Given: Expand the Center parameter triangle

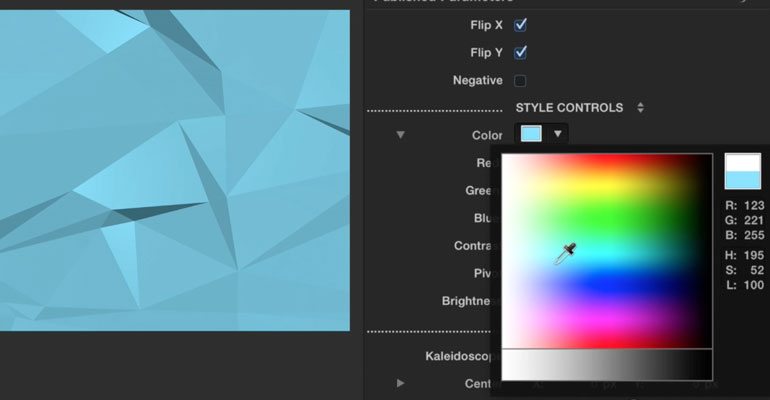Looking at the screenshot, I should coord(401,383).
